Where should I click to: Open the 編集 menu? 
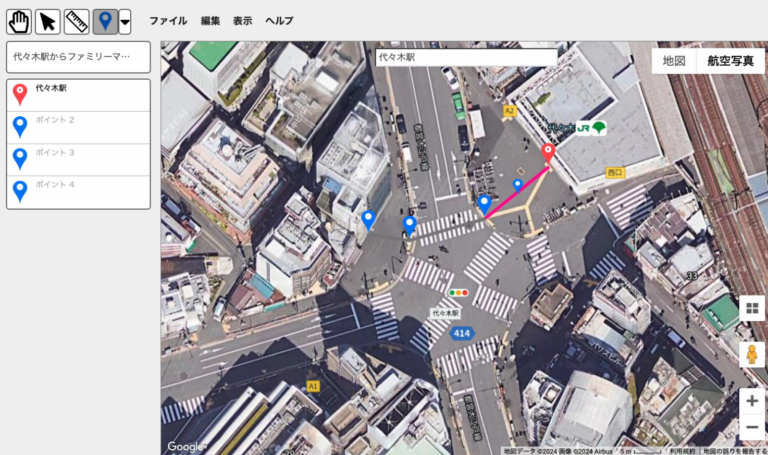point(210,21)
